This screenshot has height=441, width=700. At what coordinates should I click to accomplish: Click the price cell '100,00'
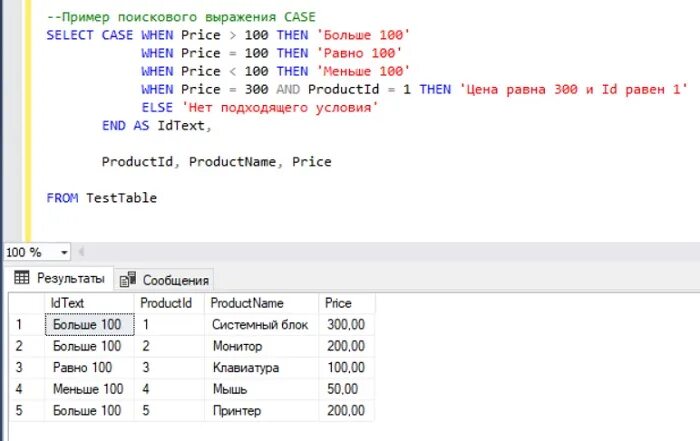click(x=347, y=367)
